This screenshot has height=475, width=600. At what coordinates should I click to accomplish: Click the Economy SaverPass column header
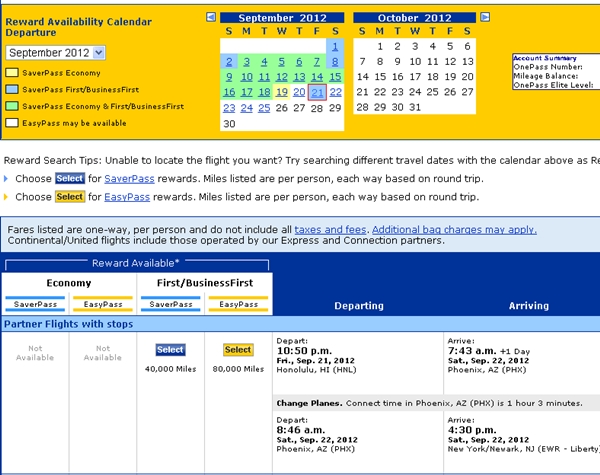click(x=35, y=304)
